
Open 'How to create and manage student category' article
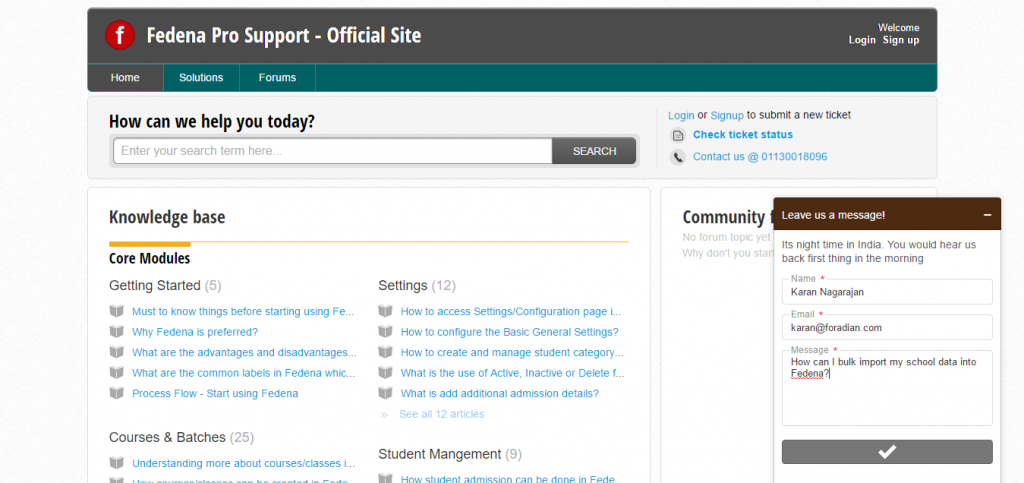click(512, 352)
